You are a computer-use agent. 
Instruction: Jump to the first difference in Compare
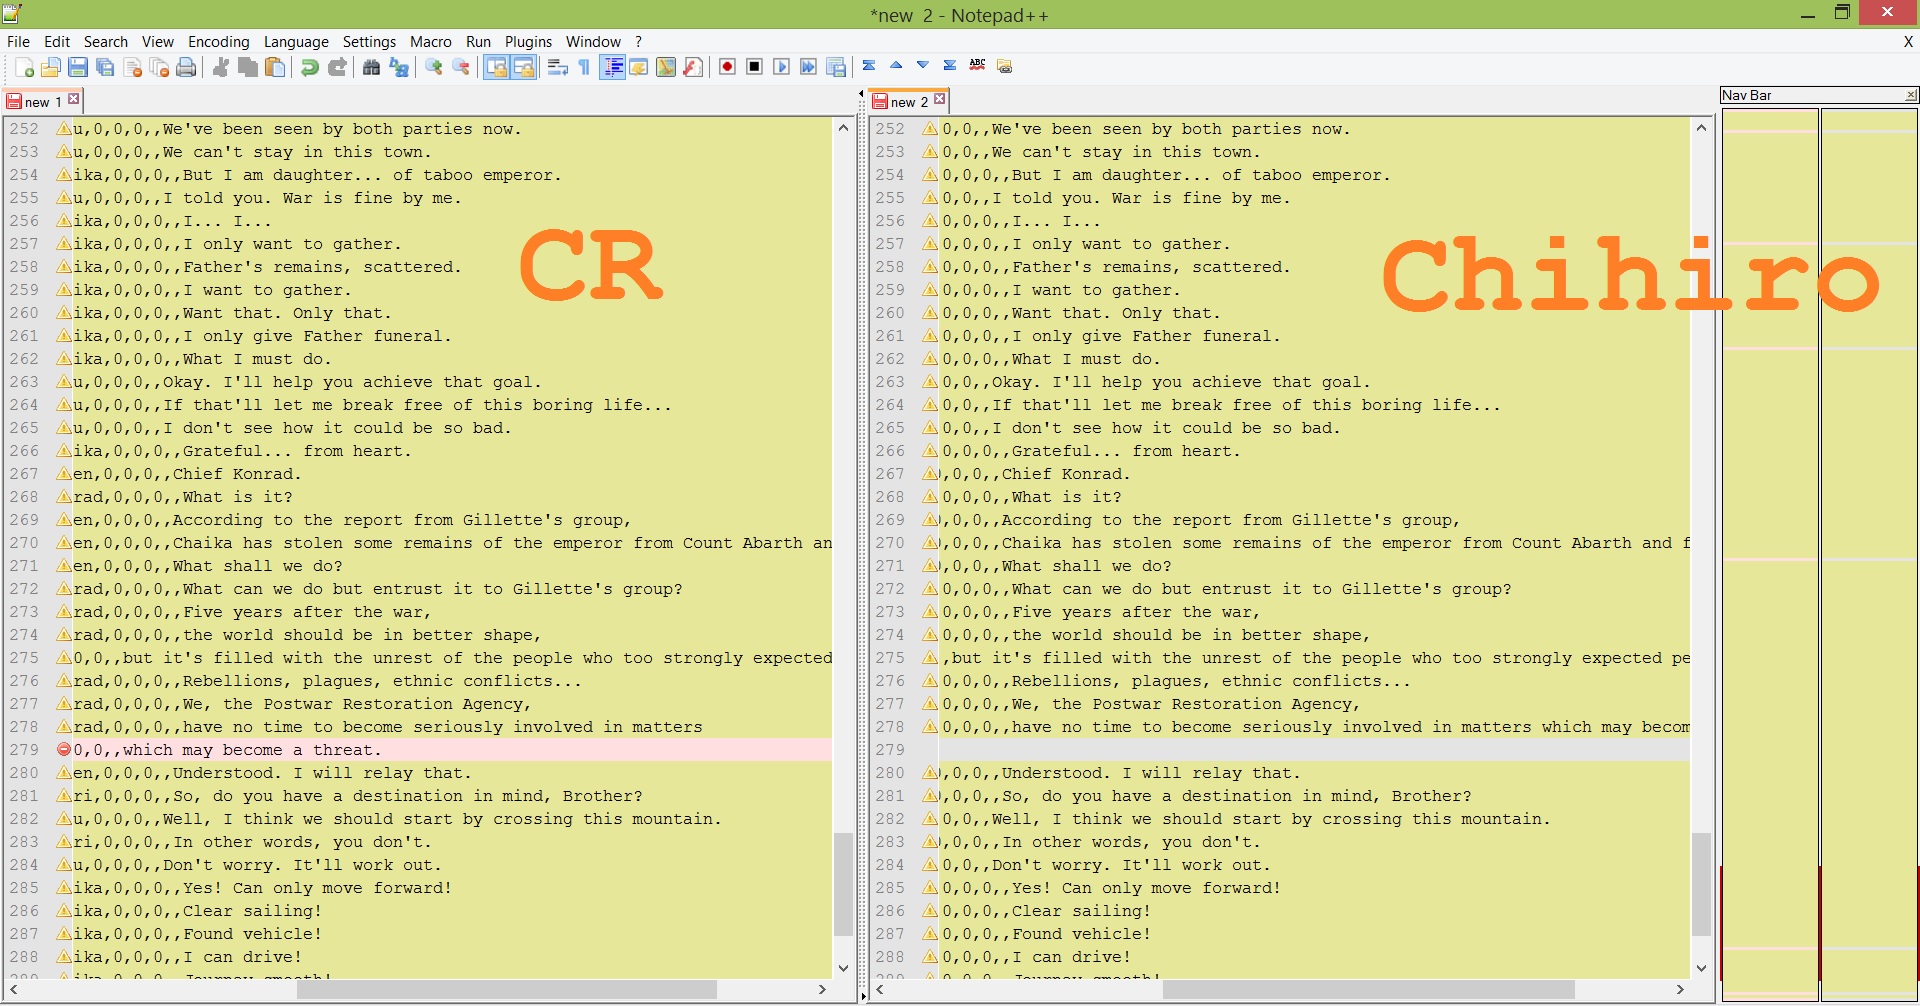[869, 65]
